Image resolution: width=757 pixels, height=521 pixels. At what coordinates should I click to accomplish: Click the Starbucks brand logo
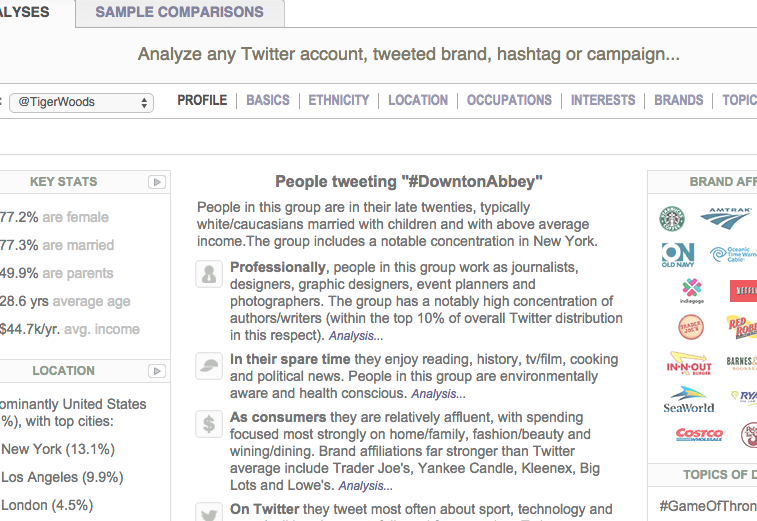click(672, 218)
